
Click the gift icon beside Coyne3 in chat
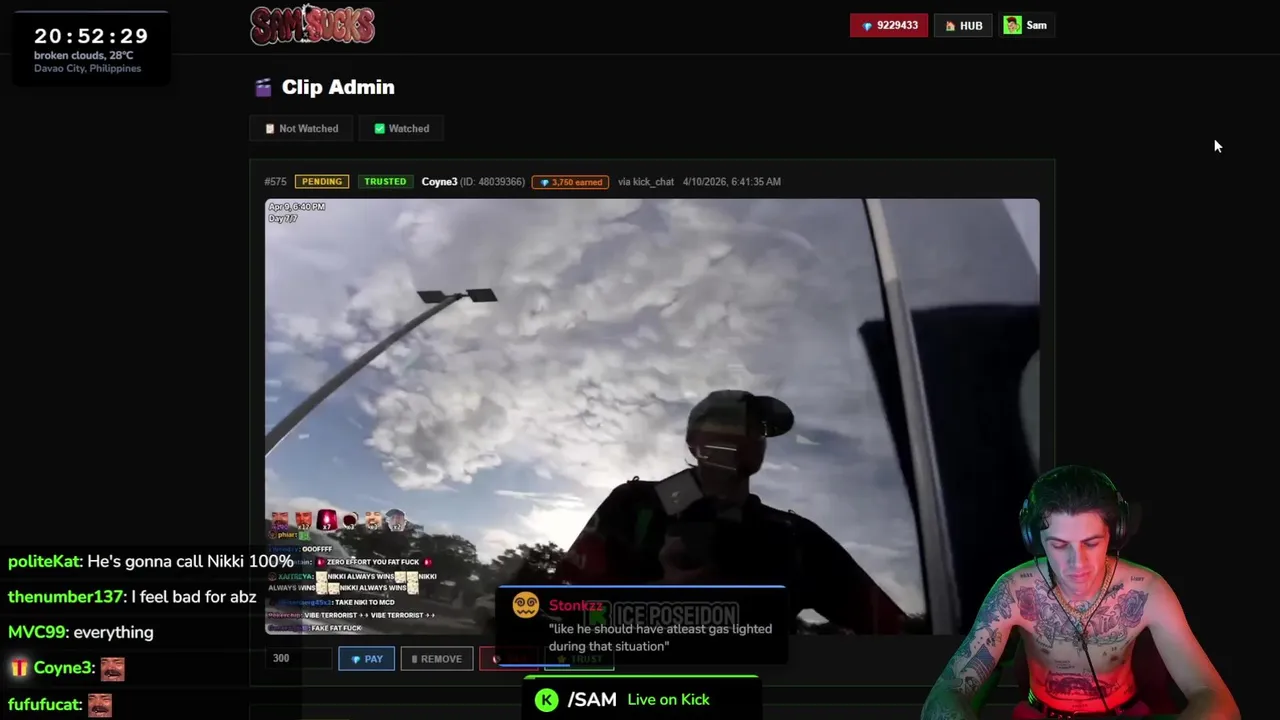19,668
